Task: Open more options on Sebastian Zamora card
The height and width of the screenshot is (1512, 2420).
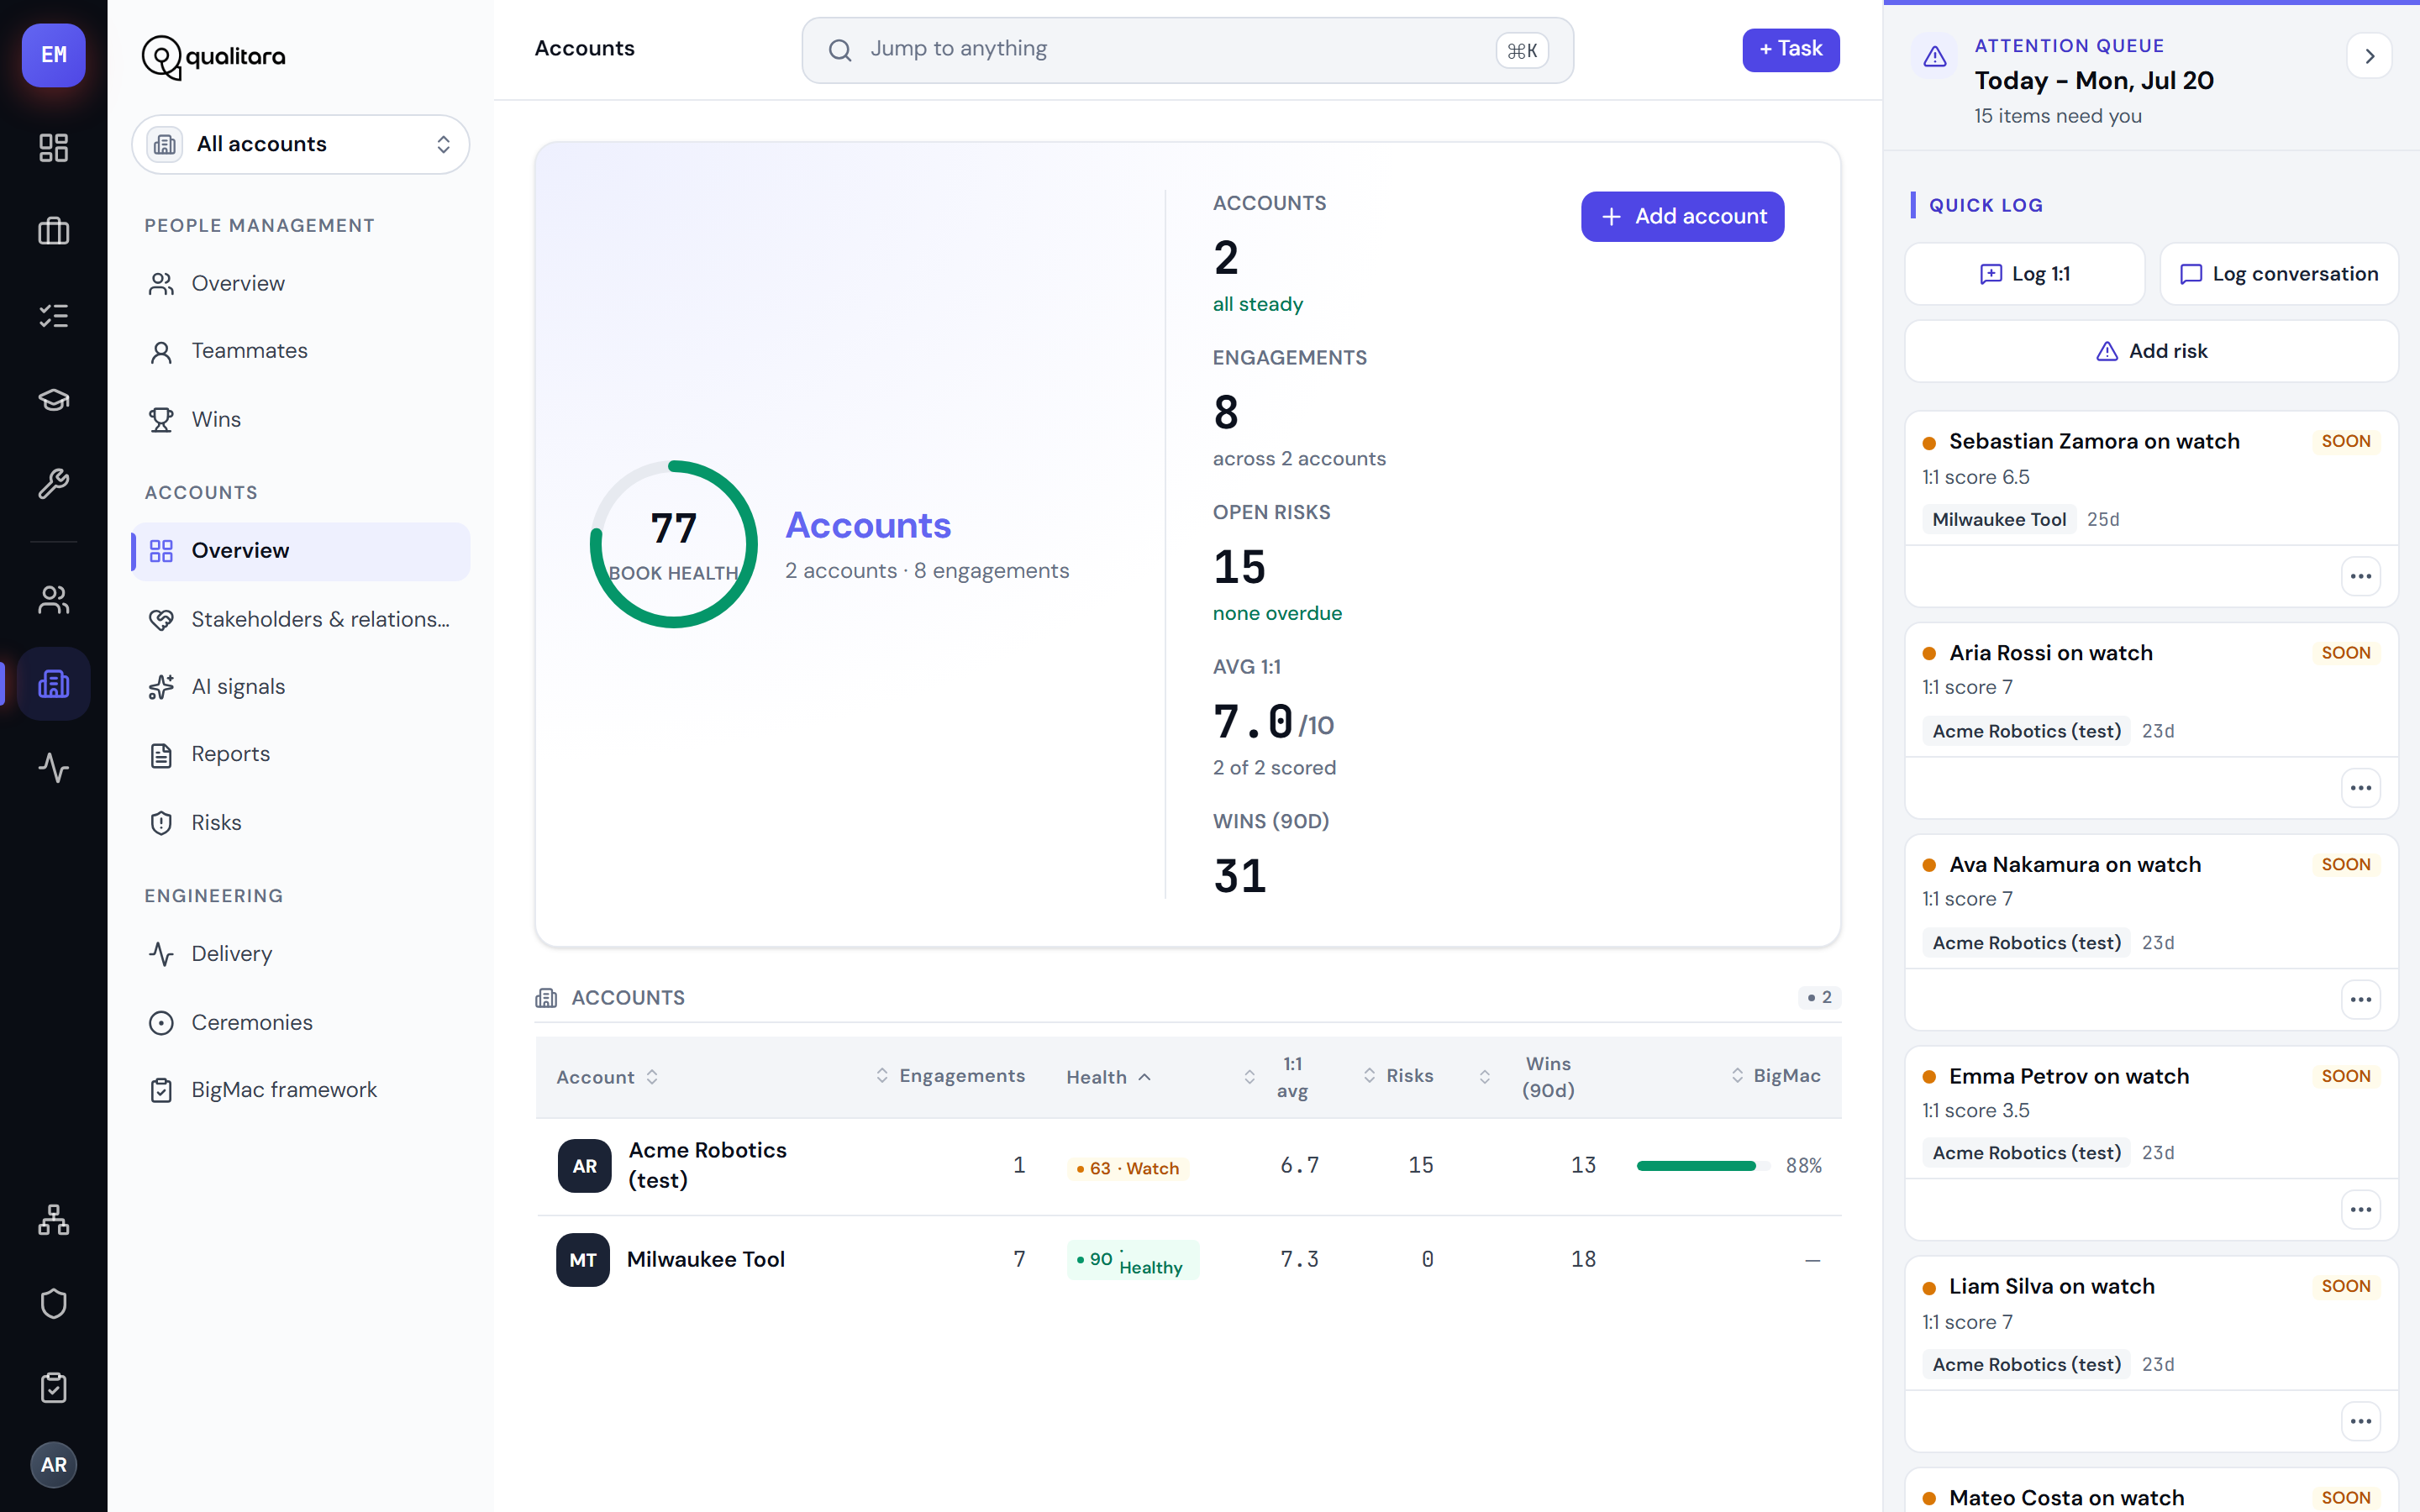Action: pos(2361,576)
